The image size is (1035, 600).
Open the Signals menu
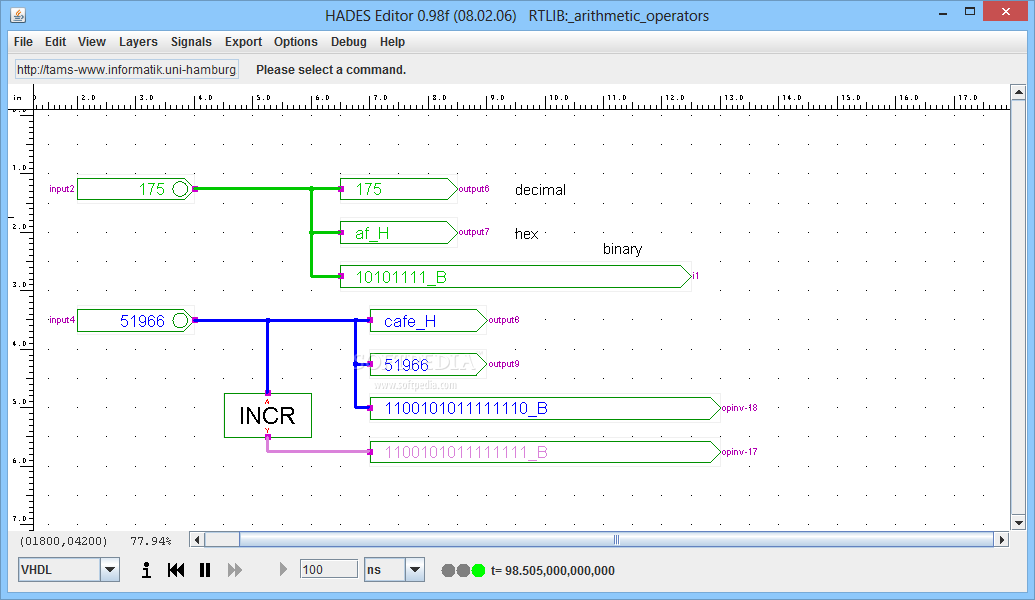pos(191,42)
